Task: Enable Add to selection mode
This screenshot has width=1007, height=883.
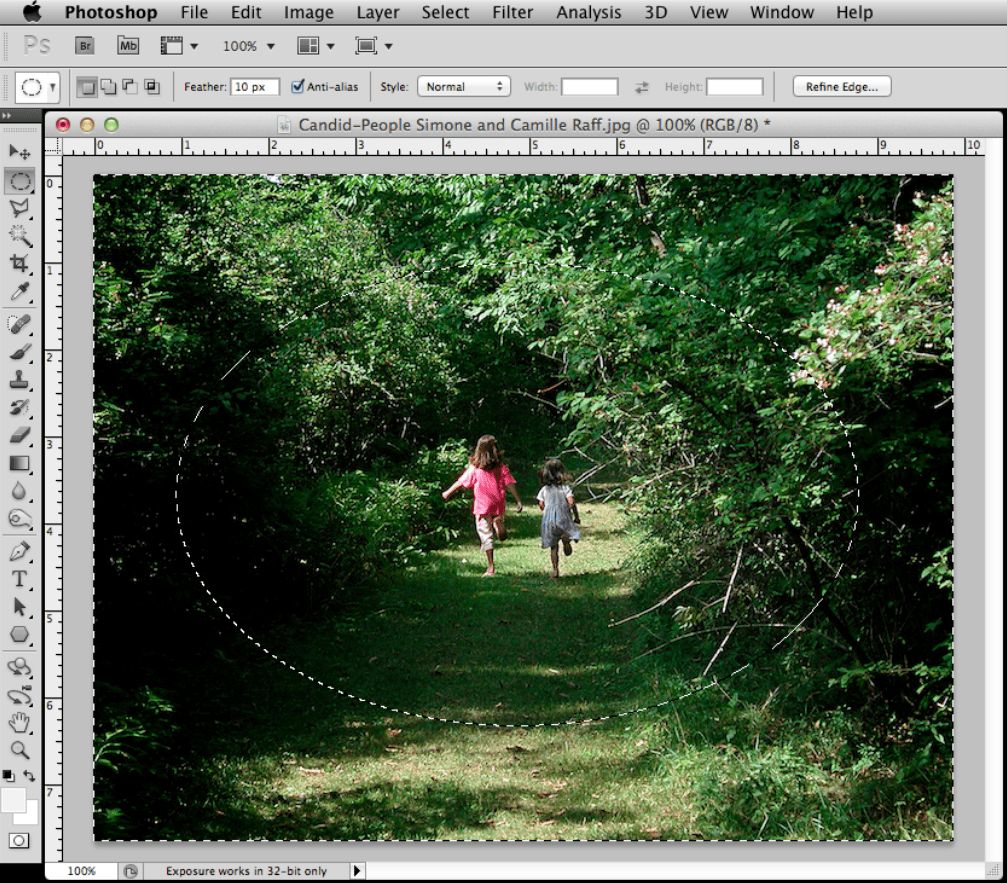Action: pos(108,87)
